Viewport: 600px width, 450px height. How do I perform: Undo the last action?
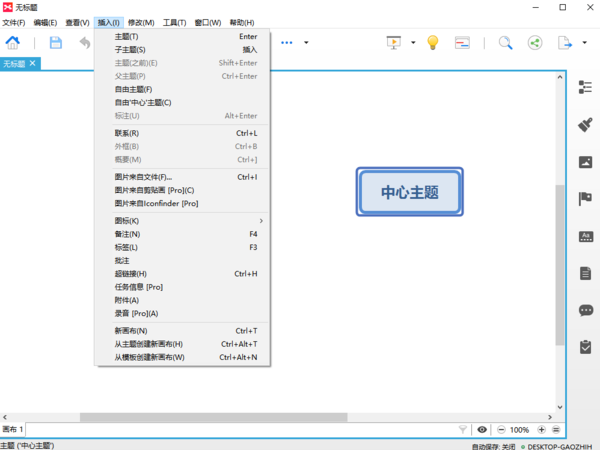pyautogui.click(x=85, y=42)
